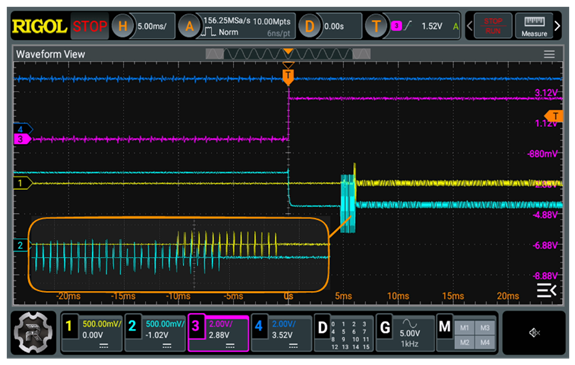Click the memory overview waveform bar
Screen dimensions: 575x365
(x=288, y=54)
